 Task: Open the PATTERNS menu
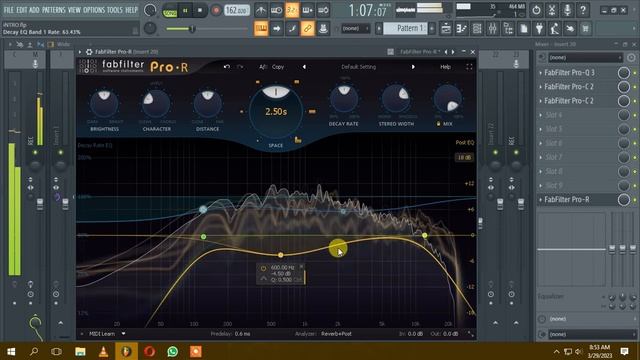click(53, 10)
